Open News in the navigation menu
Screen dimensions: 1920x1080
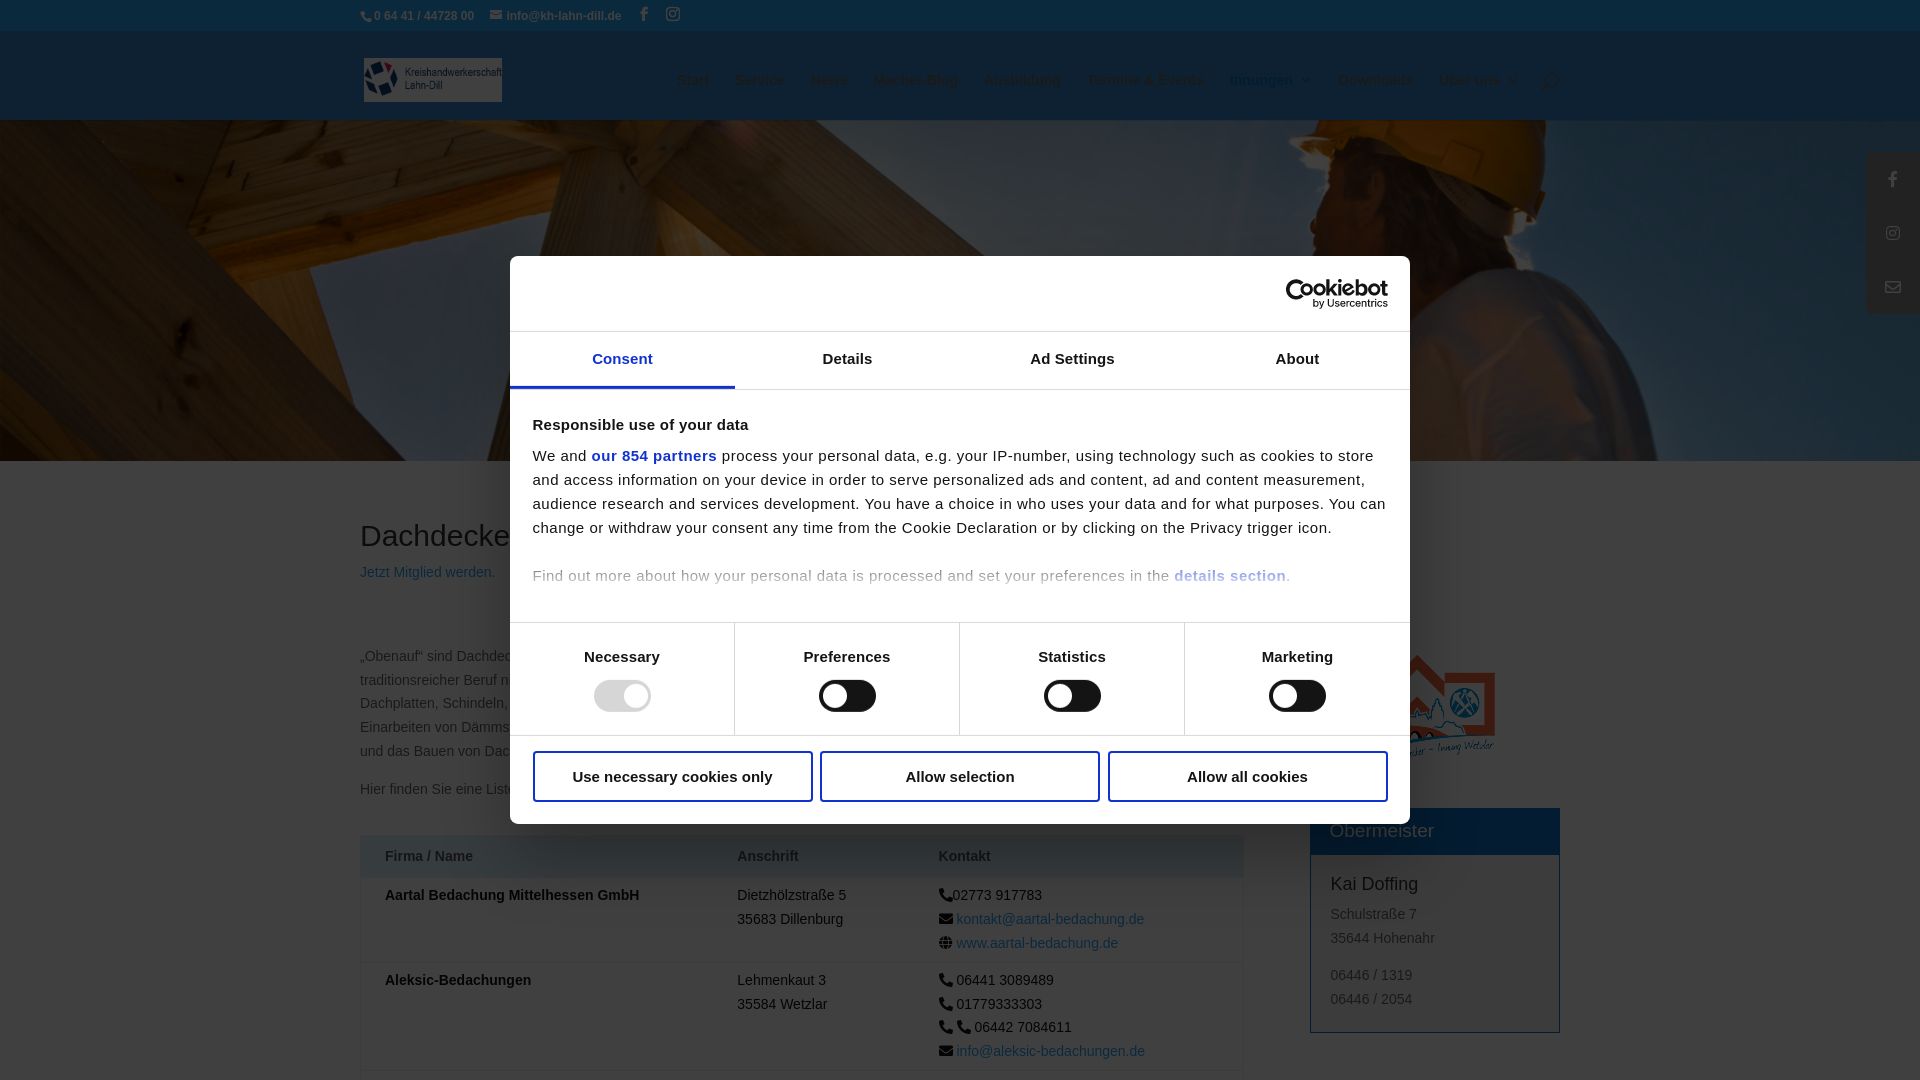pos(829,80)
